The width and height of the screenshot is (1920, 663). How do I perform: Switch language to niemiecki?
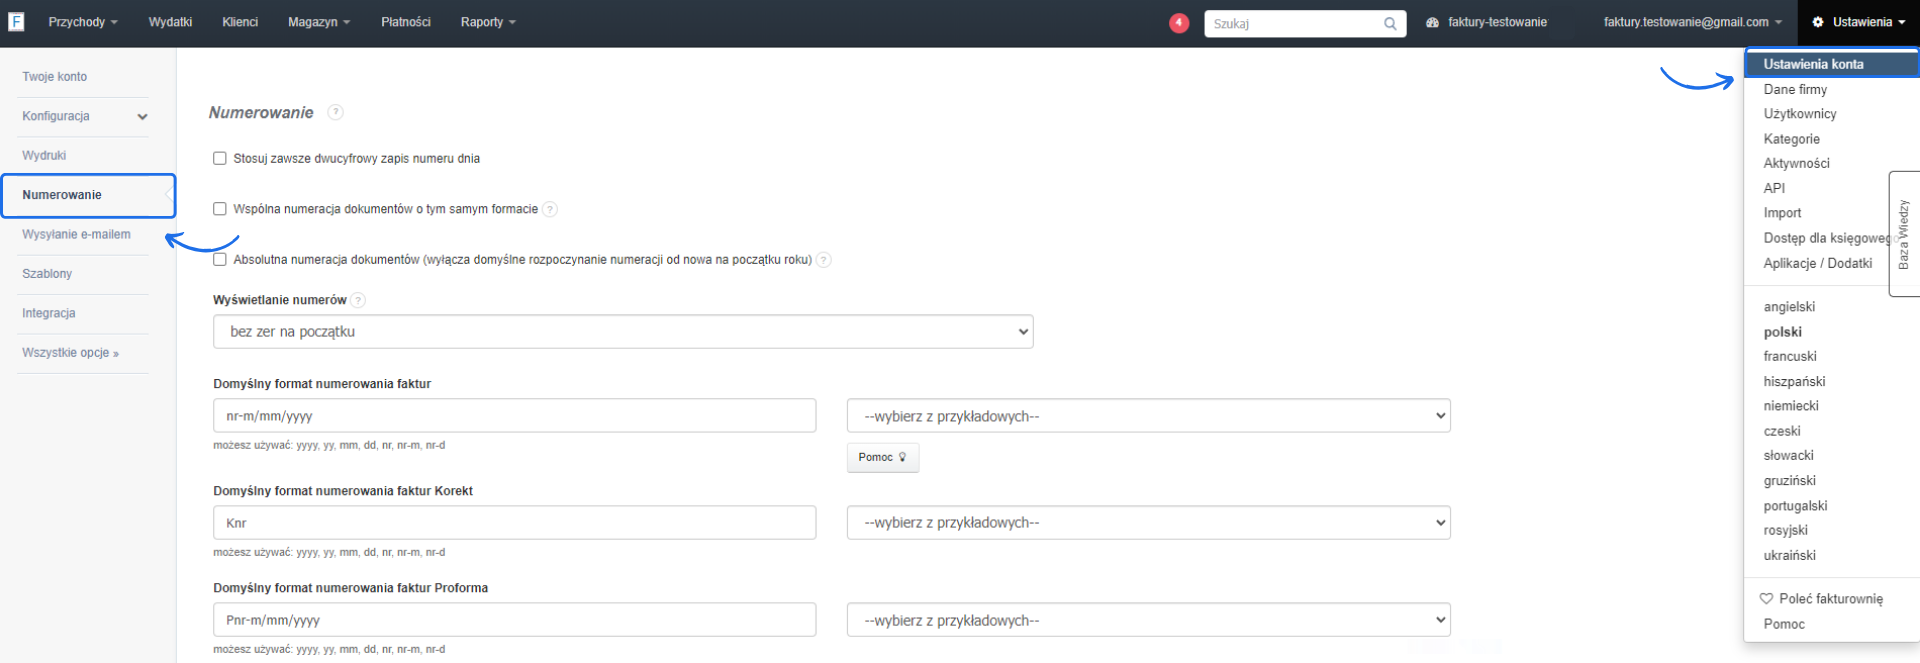1791,406
